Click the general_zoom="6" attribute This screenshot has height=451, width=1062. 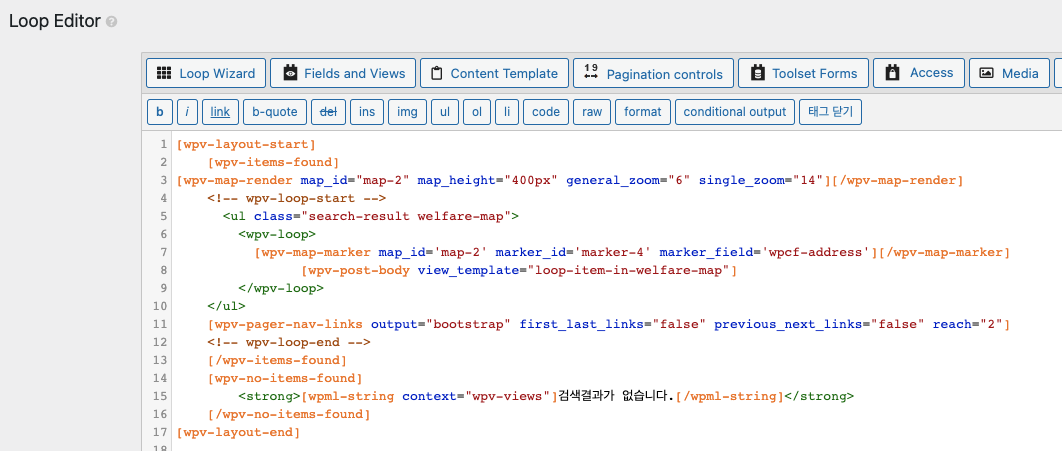628,180
